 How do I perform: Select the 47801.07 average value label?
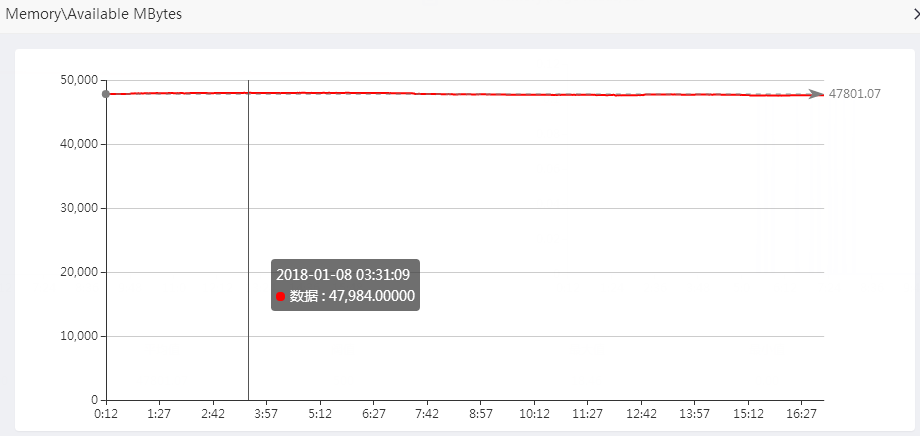[x=854, y=94]
